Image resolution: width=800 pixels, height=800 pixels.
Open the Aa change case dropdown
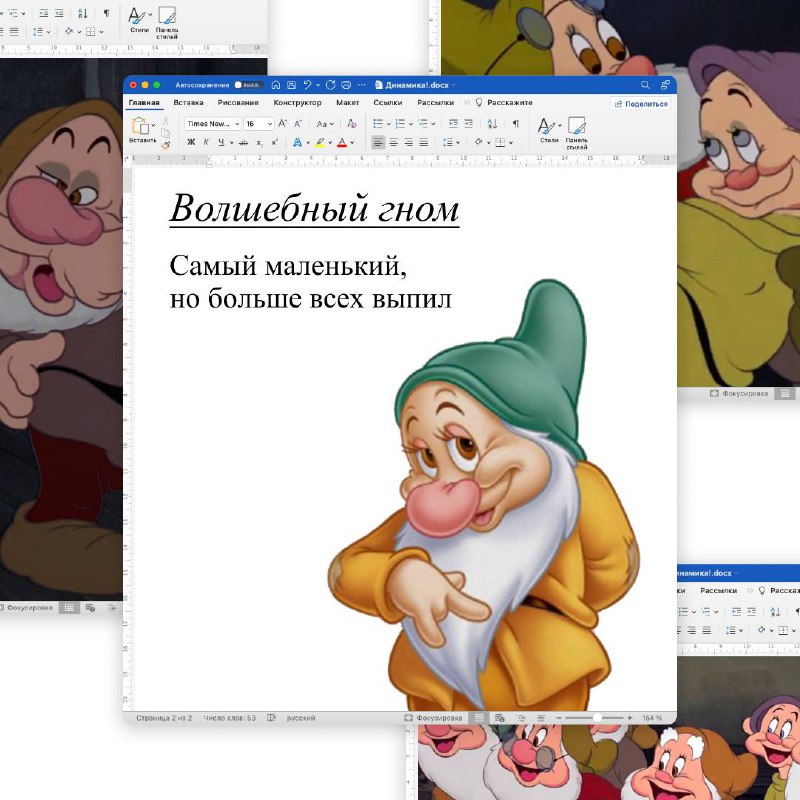324,123
